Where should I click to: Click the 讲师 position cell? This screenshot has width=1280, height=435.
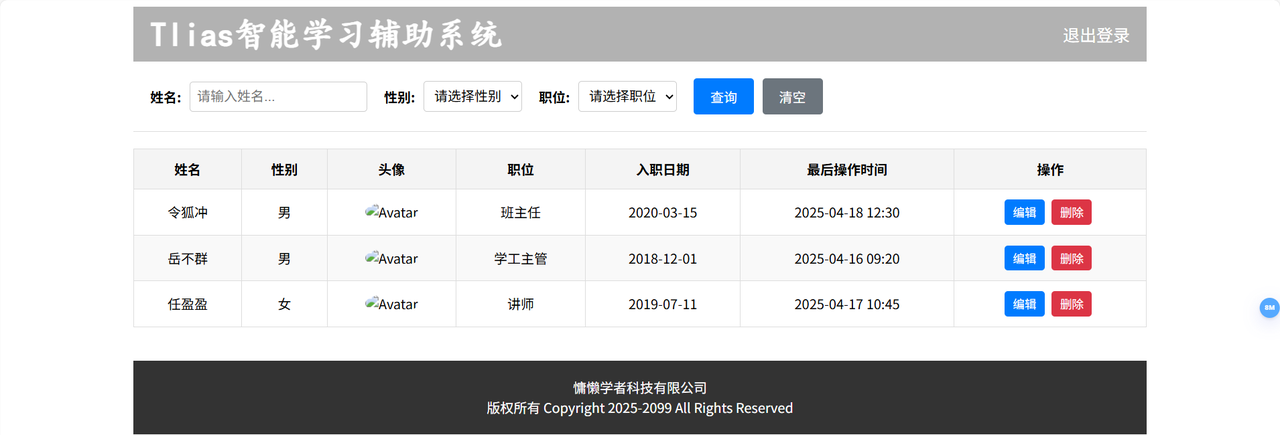tap(521, 304)
